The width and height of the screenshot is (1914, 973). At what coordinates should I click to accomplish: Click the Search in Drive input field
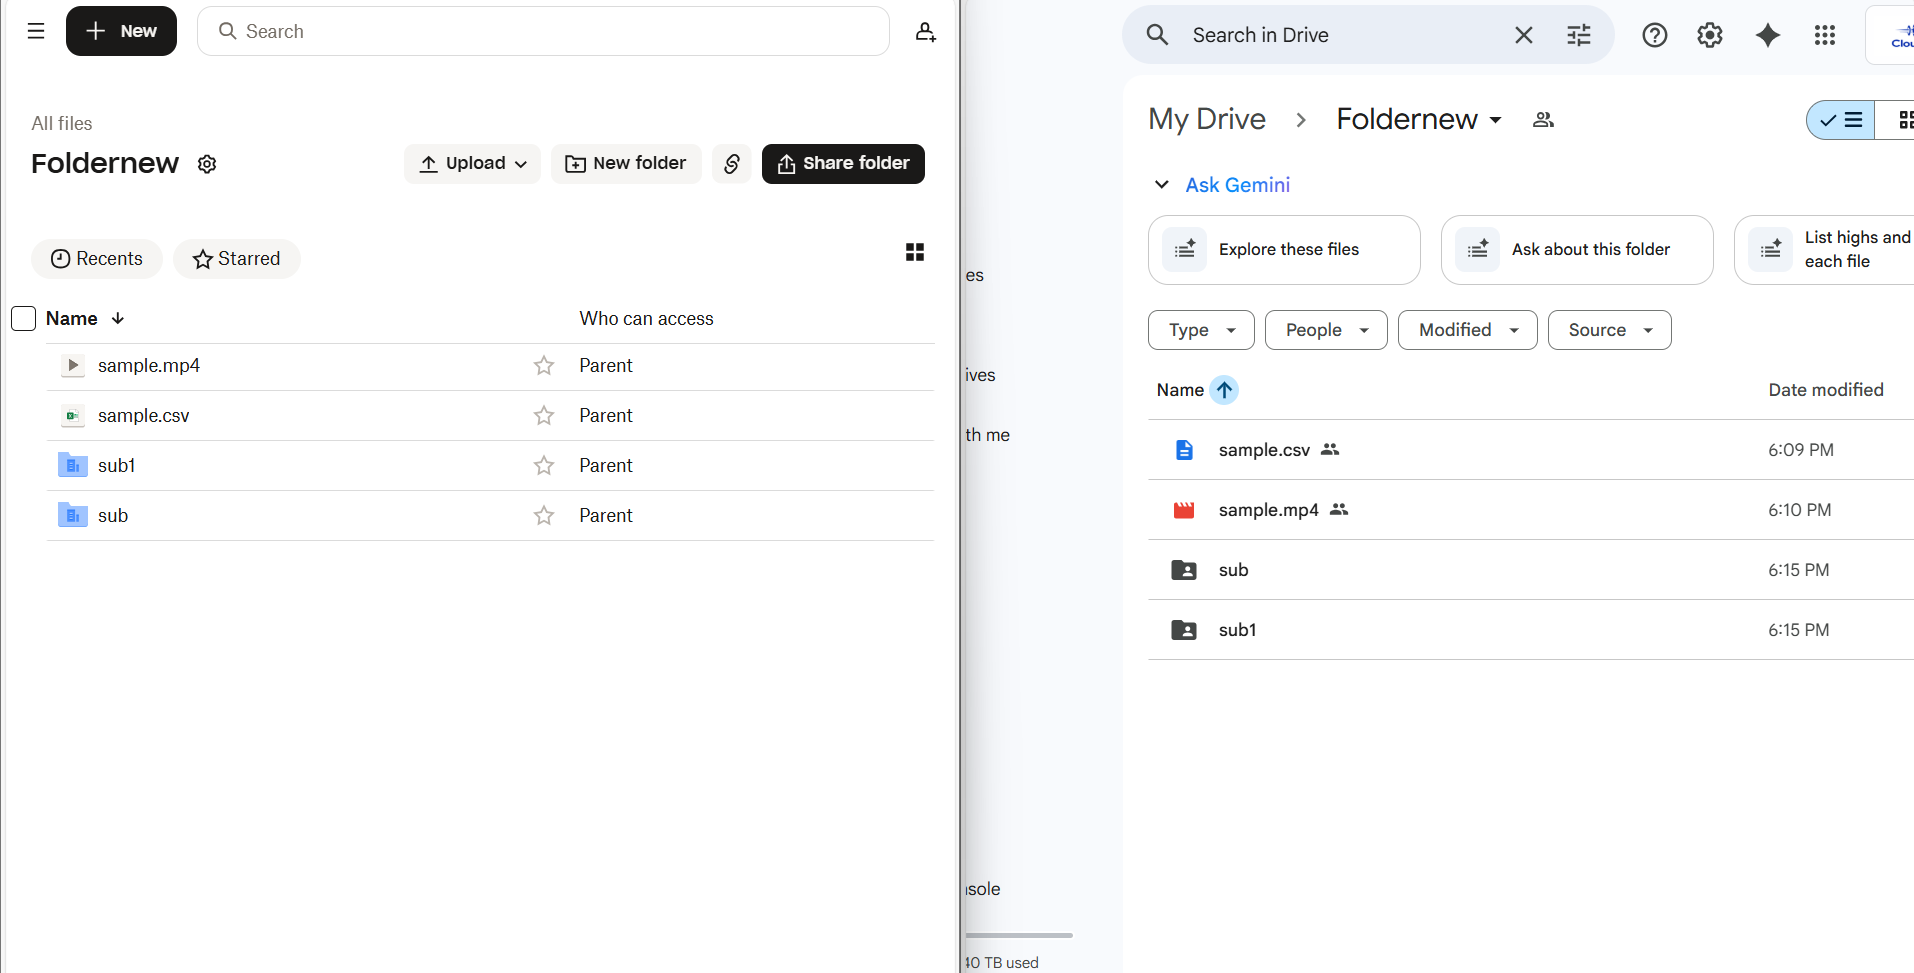point(1300,35)
